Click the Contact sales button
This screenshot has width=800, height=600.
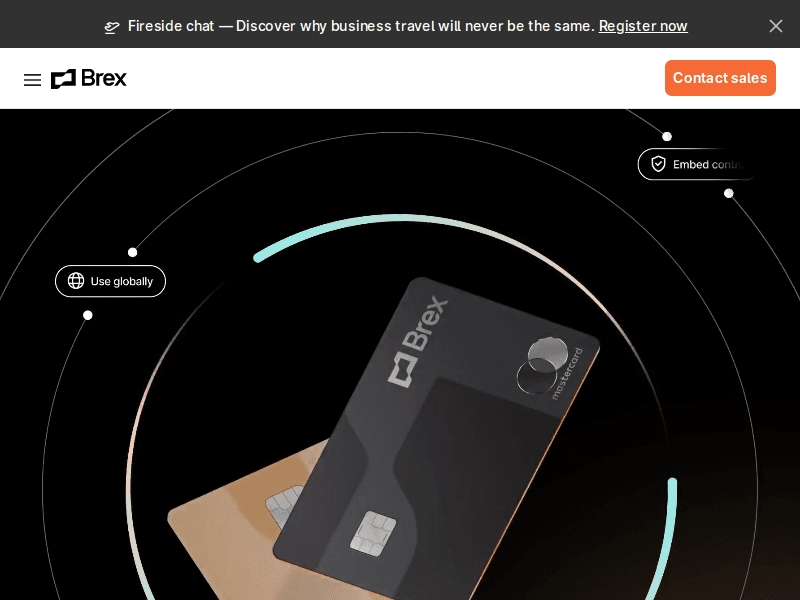[x=720, y=78]
